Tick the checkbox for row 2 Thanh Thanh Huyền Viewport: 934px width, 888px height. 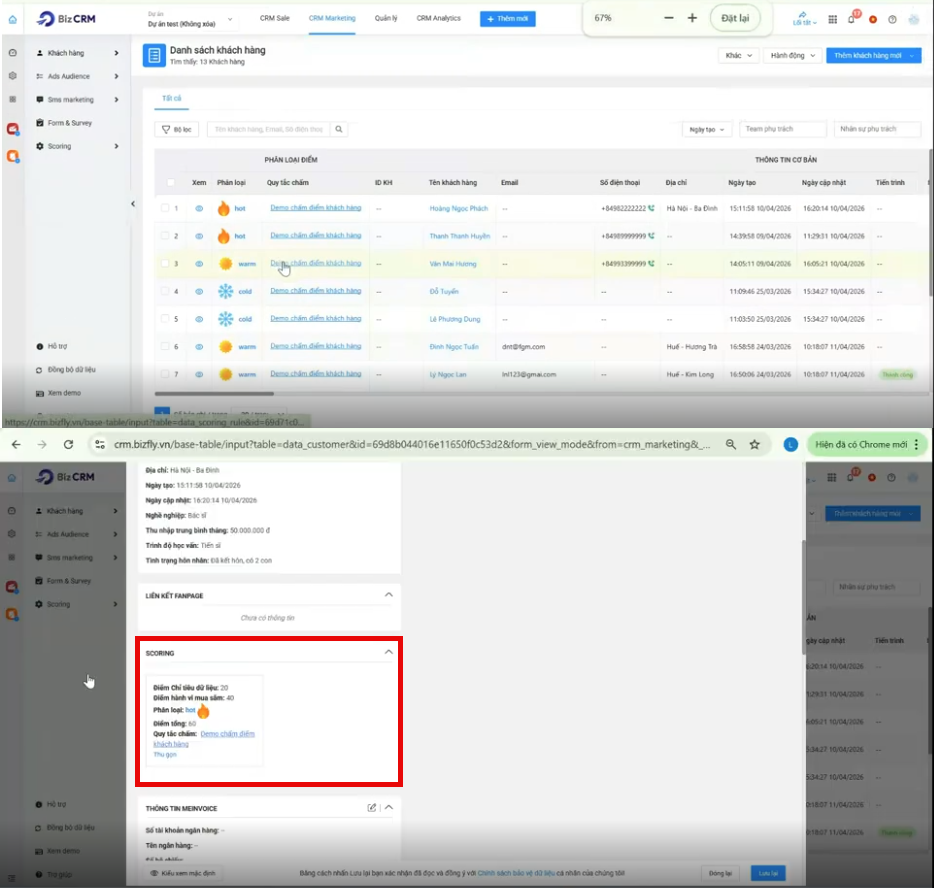[165, 236]
